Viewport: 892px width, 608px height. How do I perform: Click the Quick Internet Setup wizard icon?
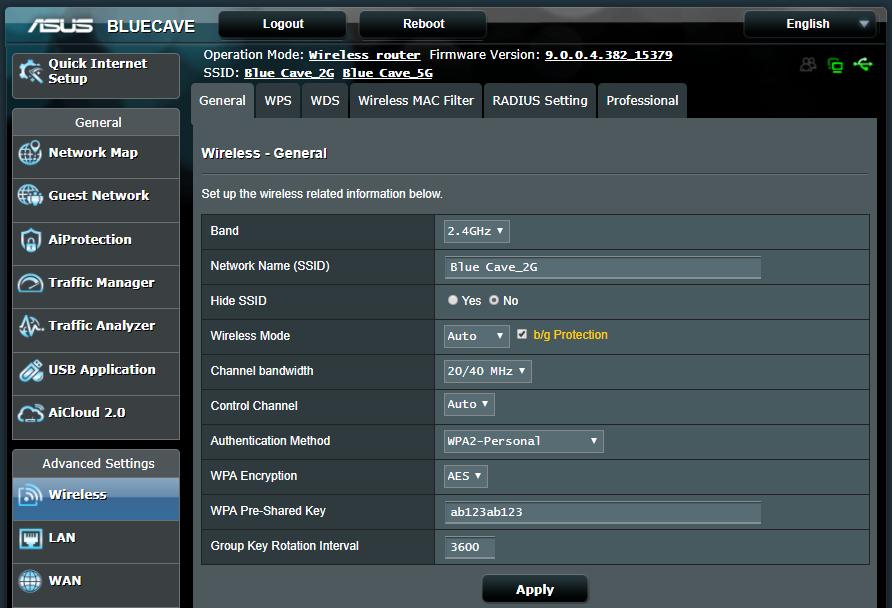30,72
